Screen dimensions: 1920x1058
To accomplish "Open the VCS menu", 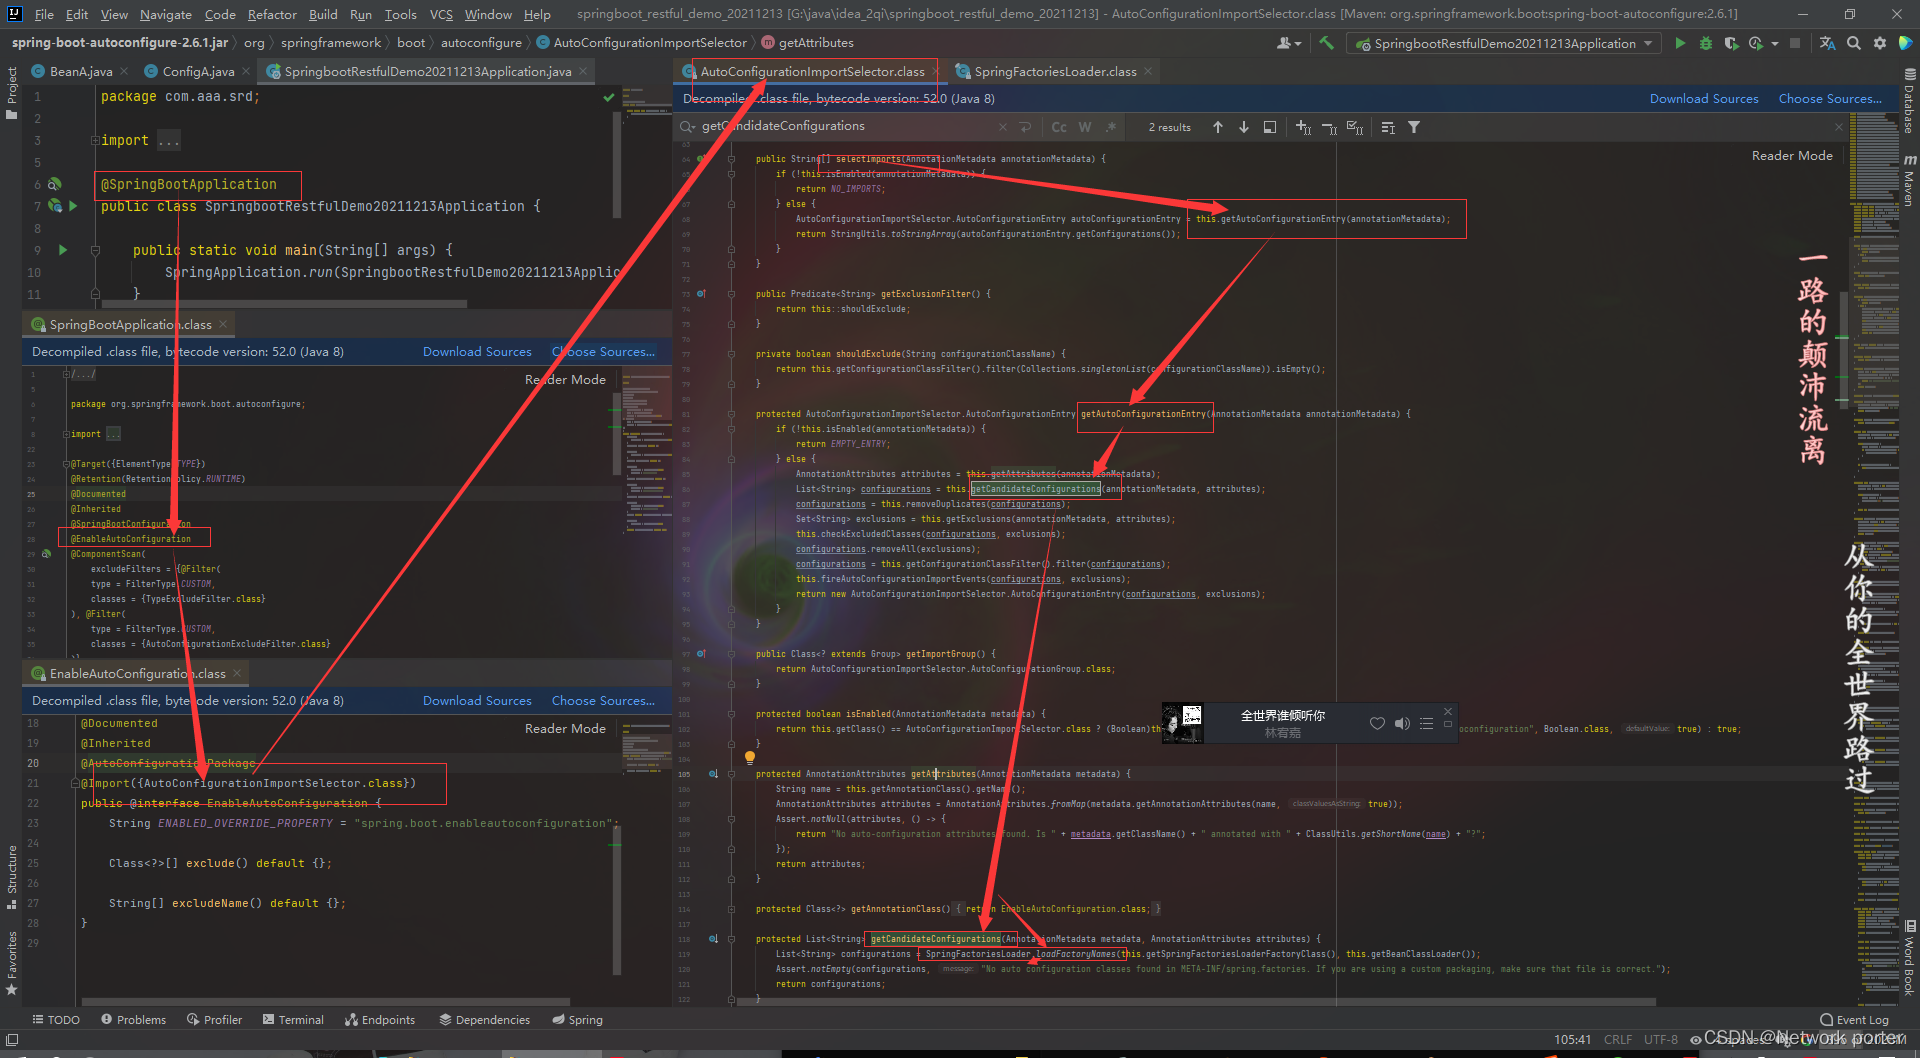I will [441, 14].
